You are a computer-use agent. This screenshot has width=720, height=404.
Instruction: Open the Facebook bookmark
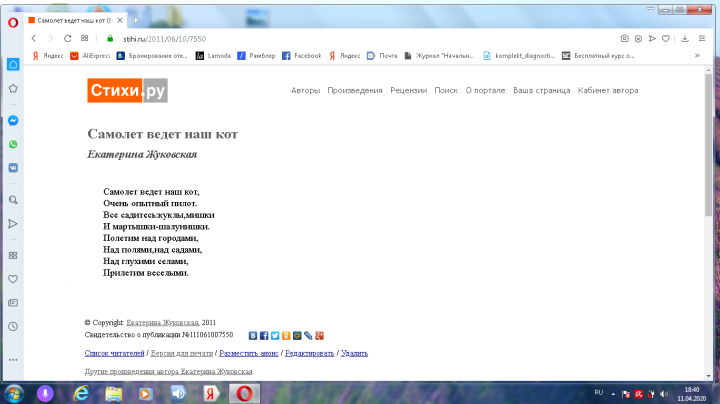tap(302, 56)
